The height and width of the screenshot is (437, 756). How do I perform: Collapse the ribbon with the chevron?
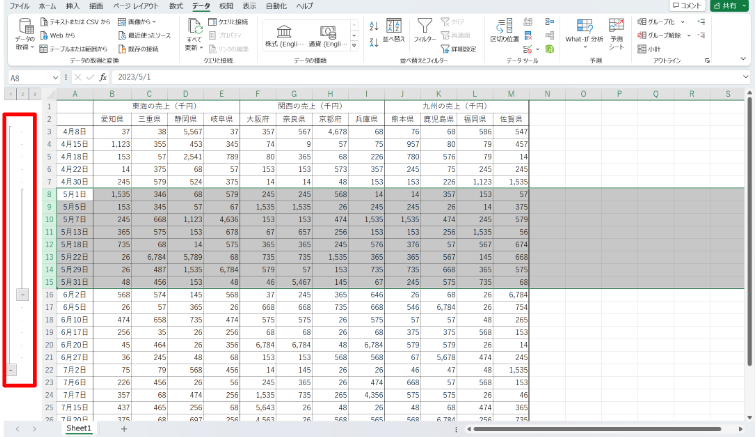(743, 58)
